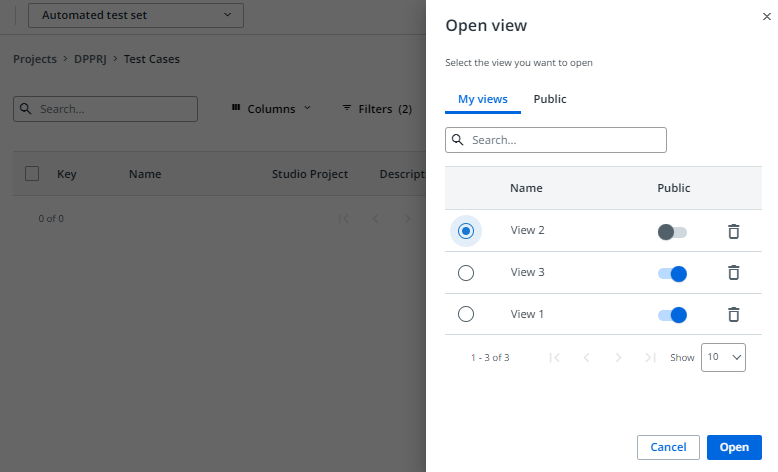Go to DPPRJ breadcrumb link
Image resolution: width=778 pixels, height=472 pixels.
(x=90, y=59)
